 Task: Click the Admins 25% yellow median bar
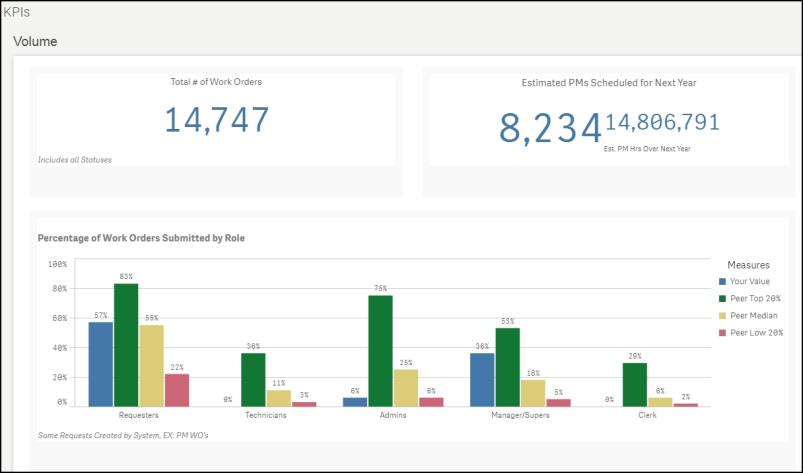405,387
